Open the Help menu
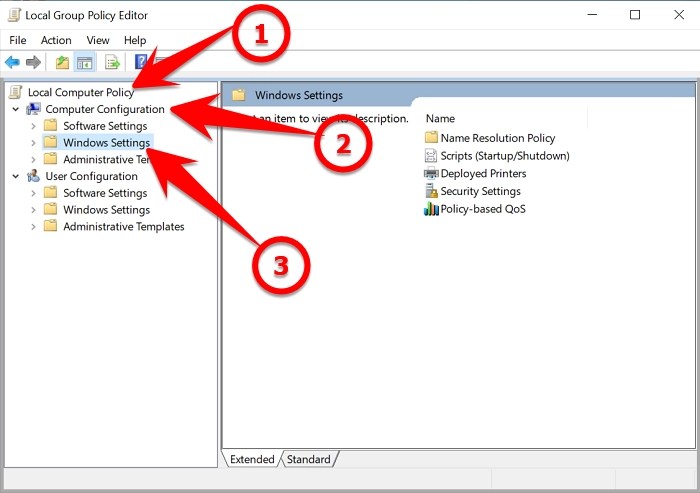The image size is (700, 493). 135,40
